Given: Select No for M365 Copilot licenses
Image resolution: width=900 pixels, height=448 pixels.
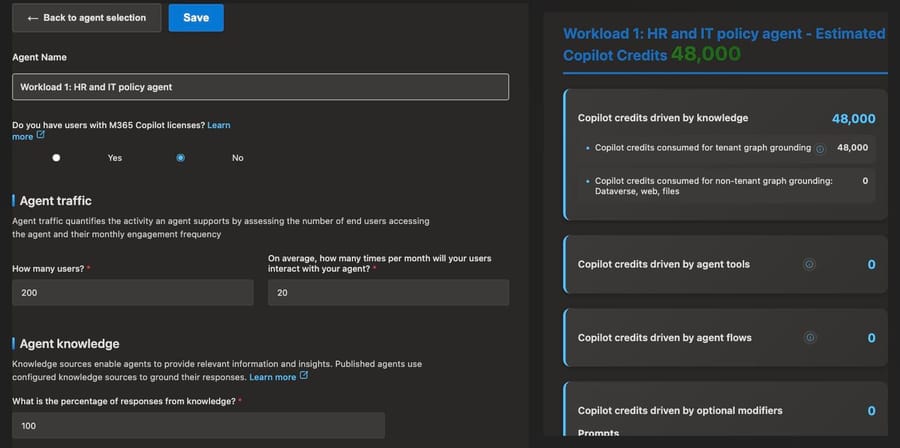Looking at the screenshot, I should pos(181,158).
